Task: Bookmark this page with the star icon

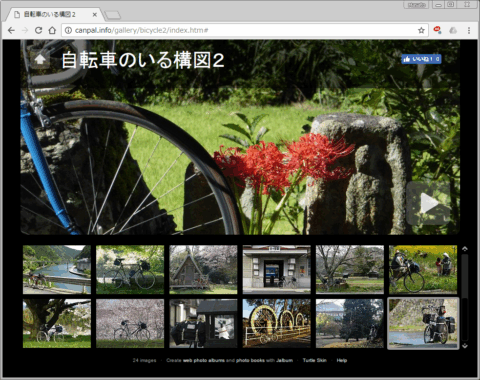Action: pyautogui.click(x=421, y=30)
